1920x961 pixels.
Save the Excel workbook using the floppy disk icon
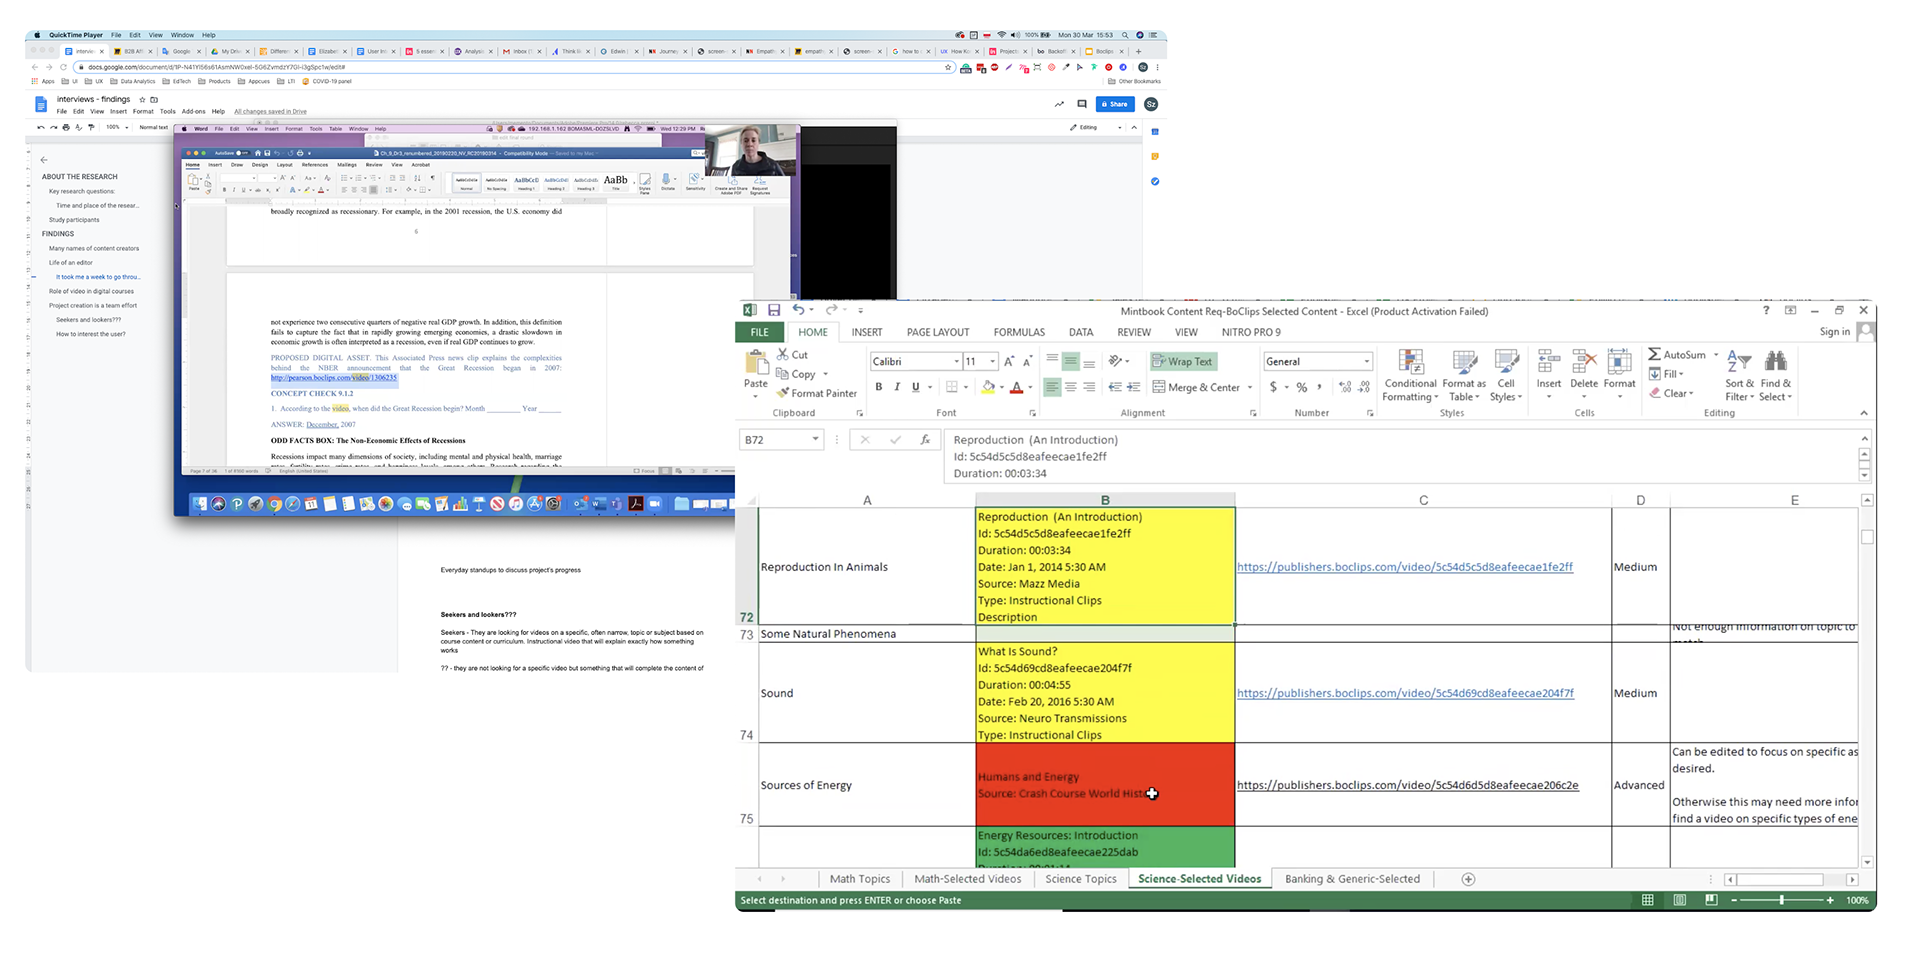click(774, 310)
